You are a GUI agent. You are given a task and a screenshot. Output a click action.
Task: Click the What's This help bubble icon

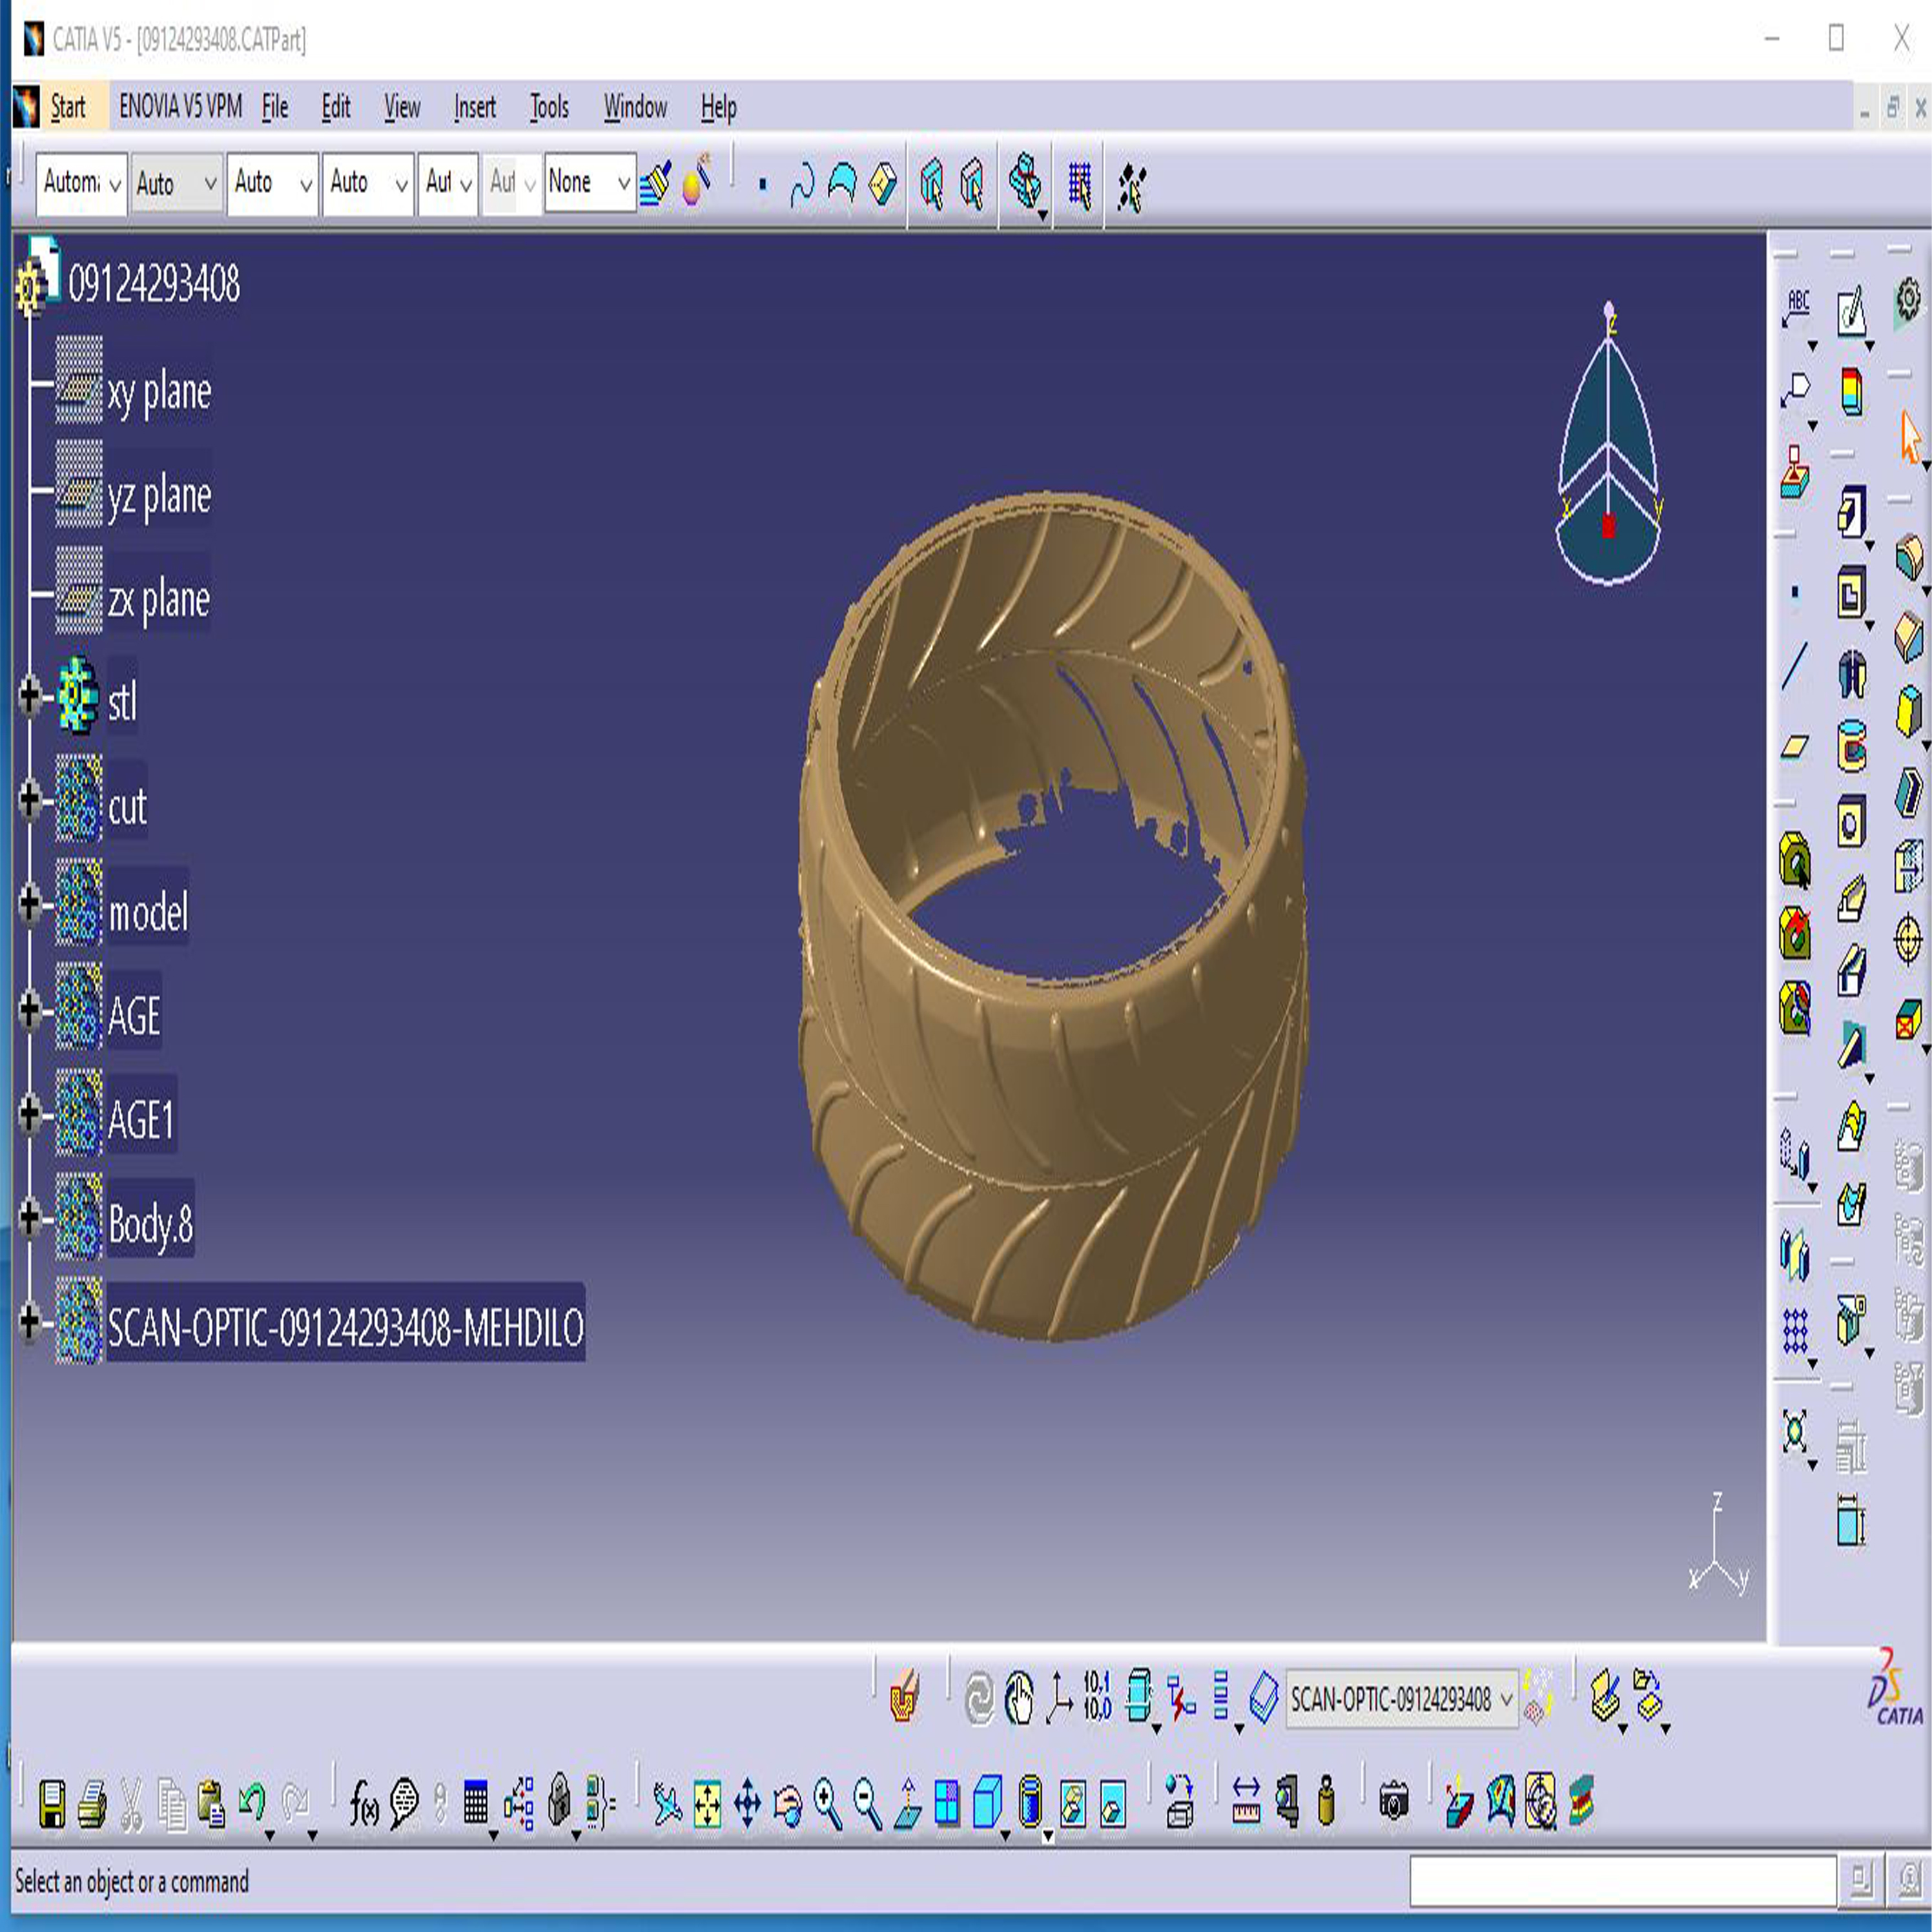[404, 1804]
